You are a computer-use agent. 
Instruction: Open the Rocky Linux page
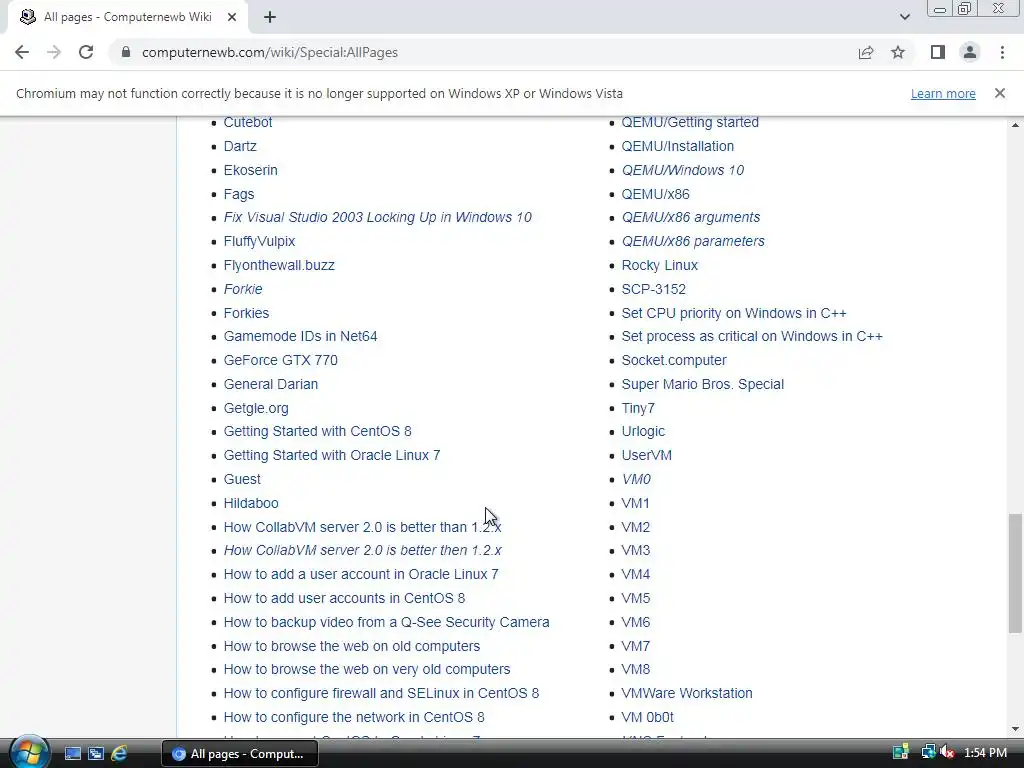point(660,265)
